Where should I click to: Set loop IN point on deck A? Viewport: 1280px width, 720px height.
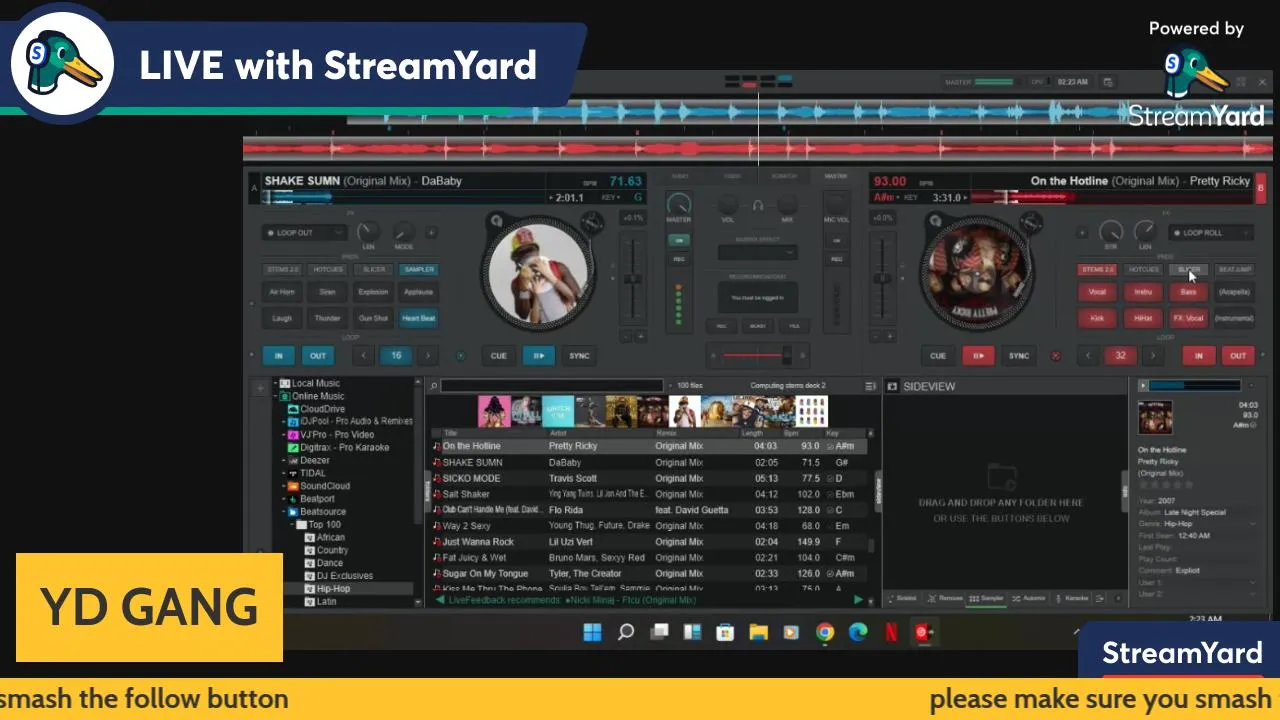click(279, 355)
